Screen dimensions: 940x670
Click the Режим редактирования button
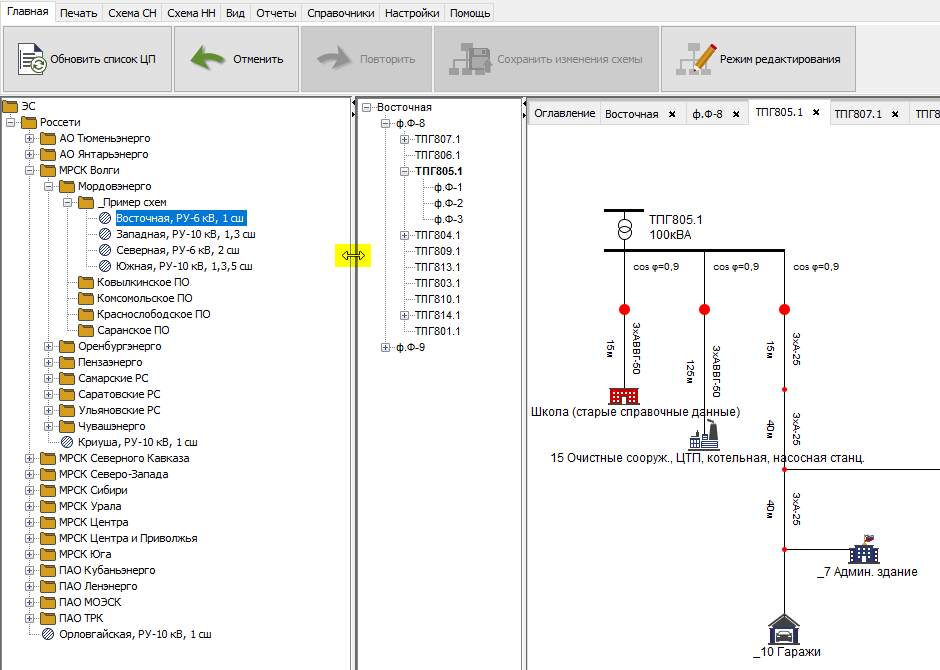point(758,59)
